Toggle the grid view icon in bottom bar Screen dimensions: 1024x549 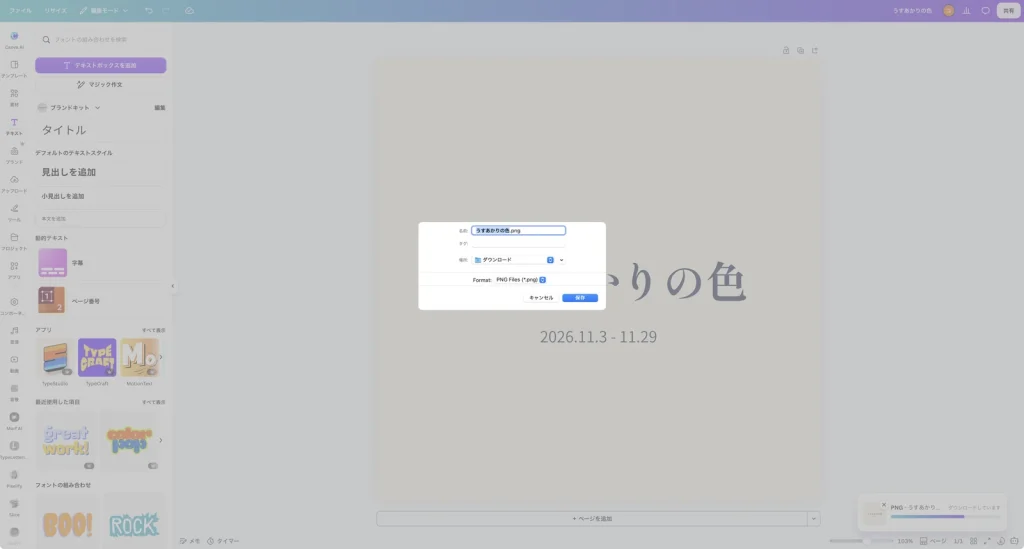[974, 541]
